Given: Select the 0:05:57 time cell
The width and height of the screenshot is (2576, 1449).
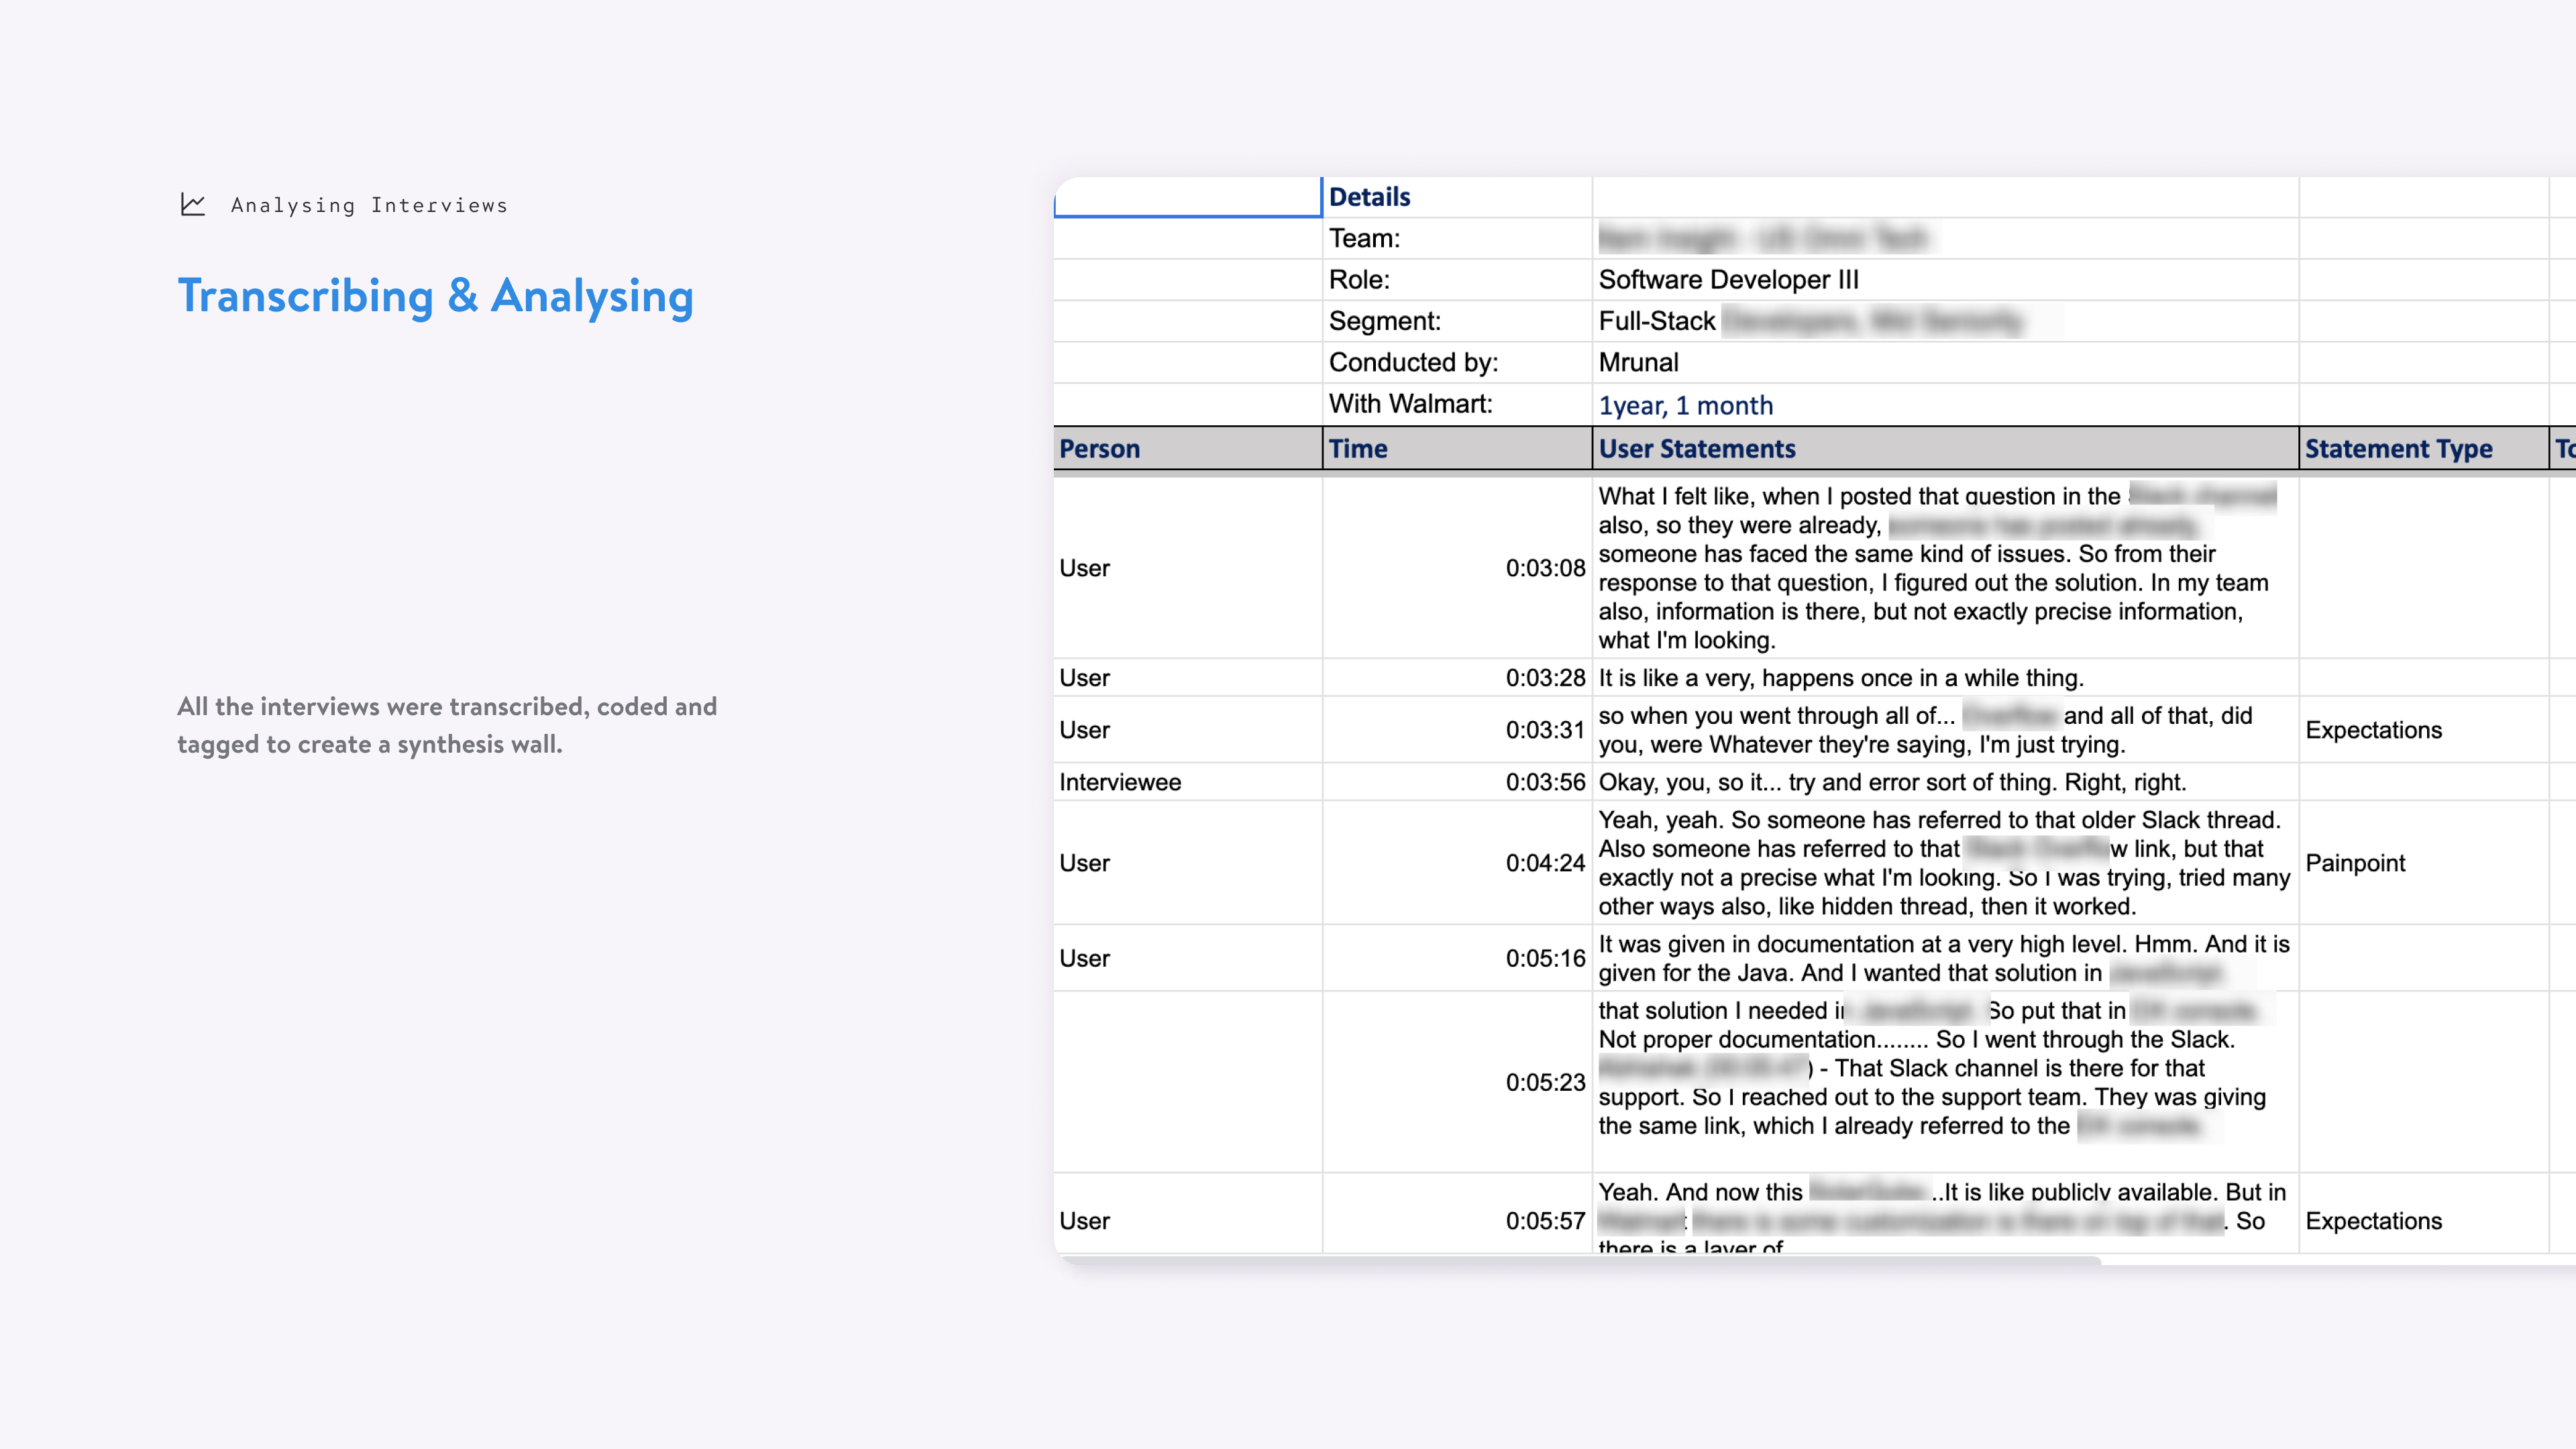Looking at the screenshot, I should [x=1457, y=1213].
